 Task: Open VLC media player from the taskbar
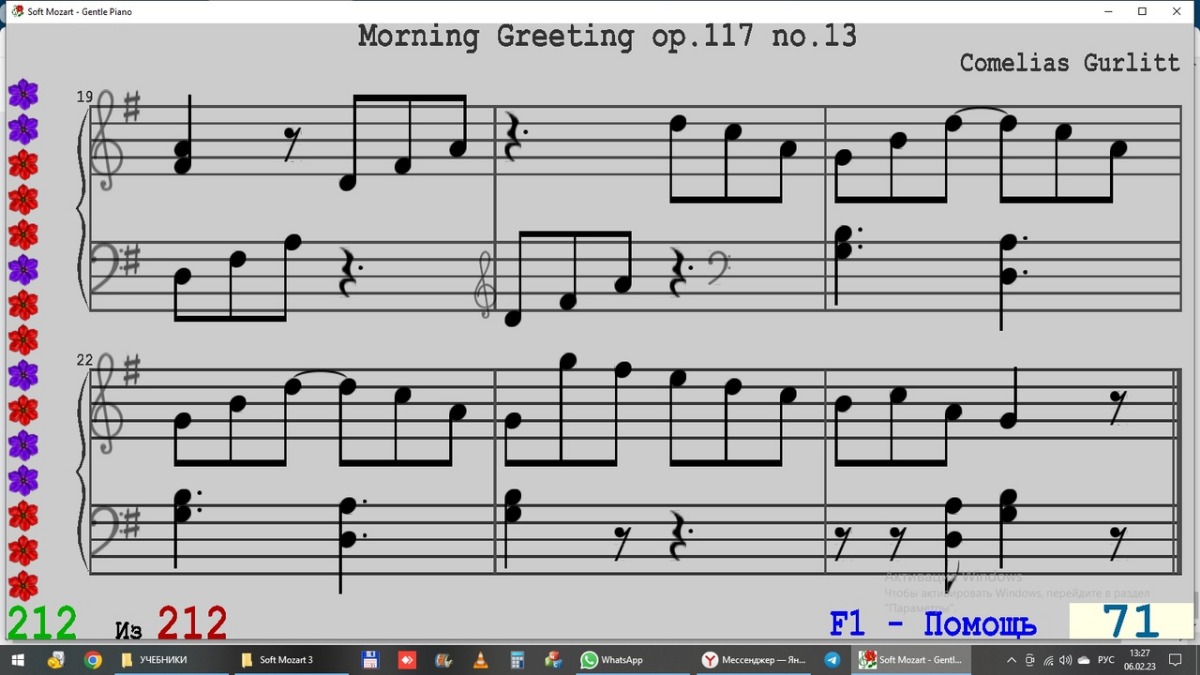(x=480, y=660)
